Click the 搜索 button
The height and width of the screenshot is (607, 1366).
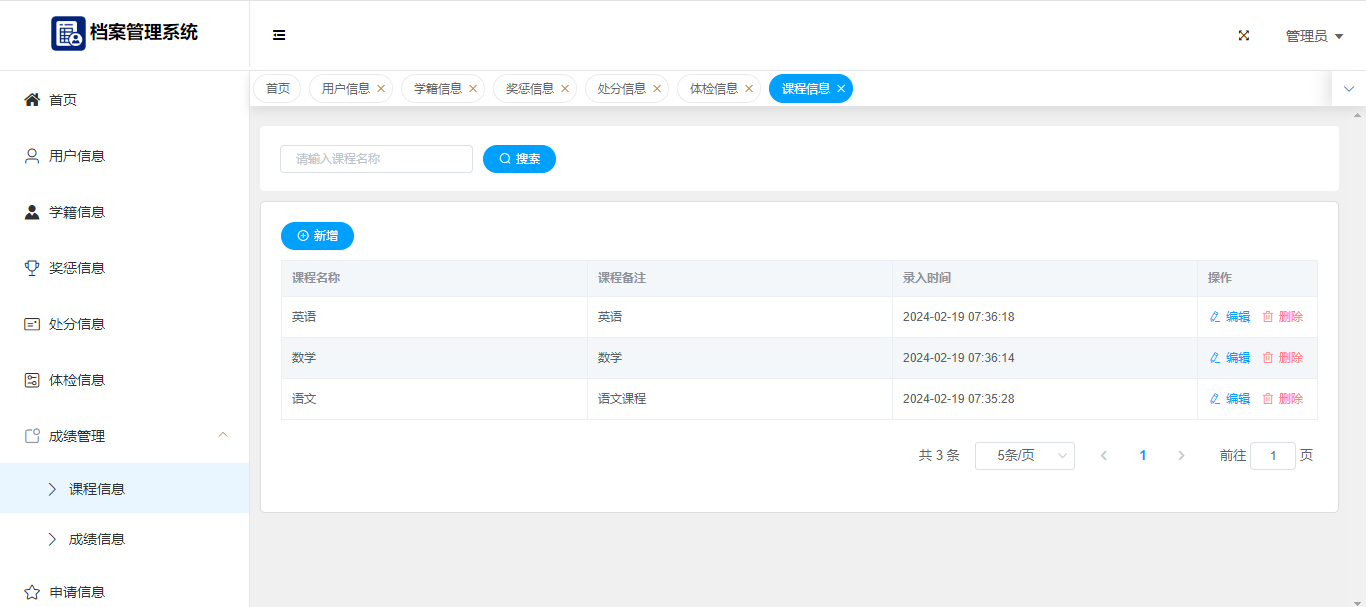coord(519,159)
